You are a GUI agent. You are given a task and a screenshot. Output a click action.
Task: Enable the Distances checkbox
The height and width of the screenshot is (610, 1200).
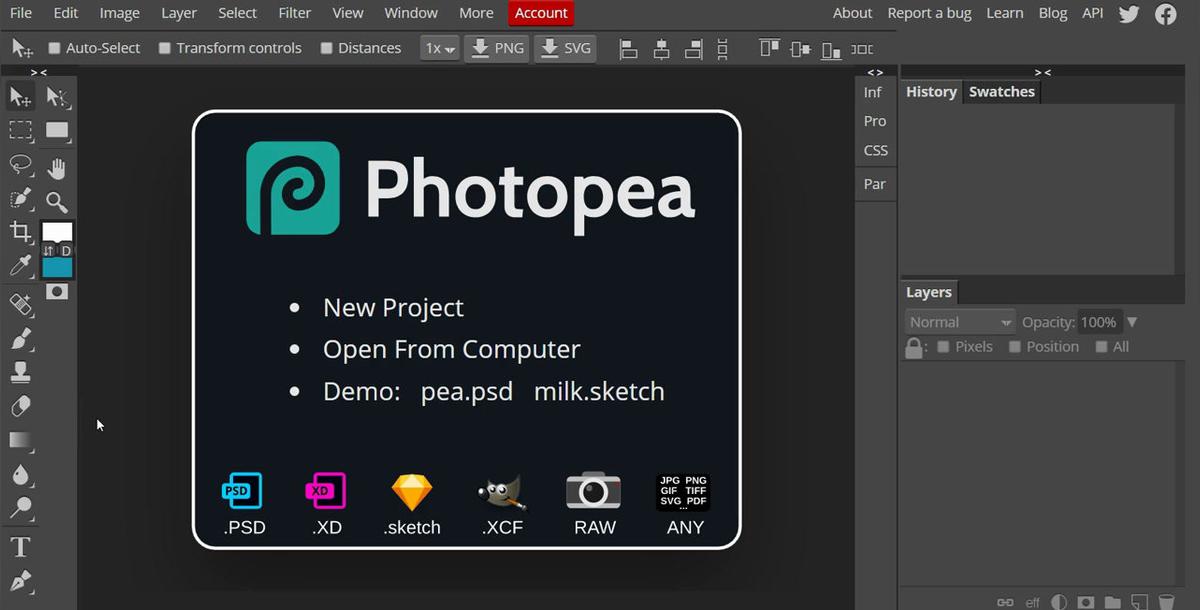(326, 48)
